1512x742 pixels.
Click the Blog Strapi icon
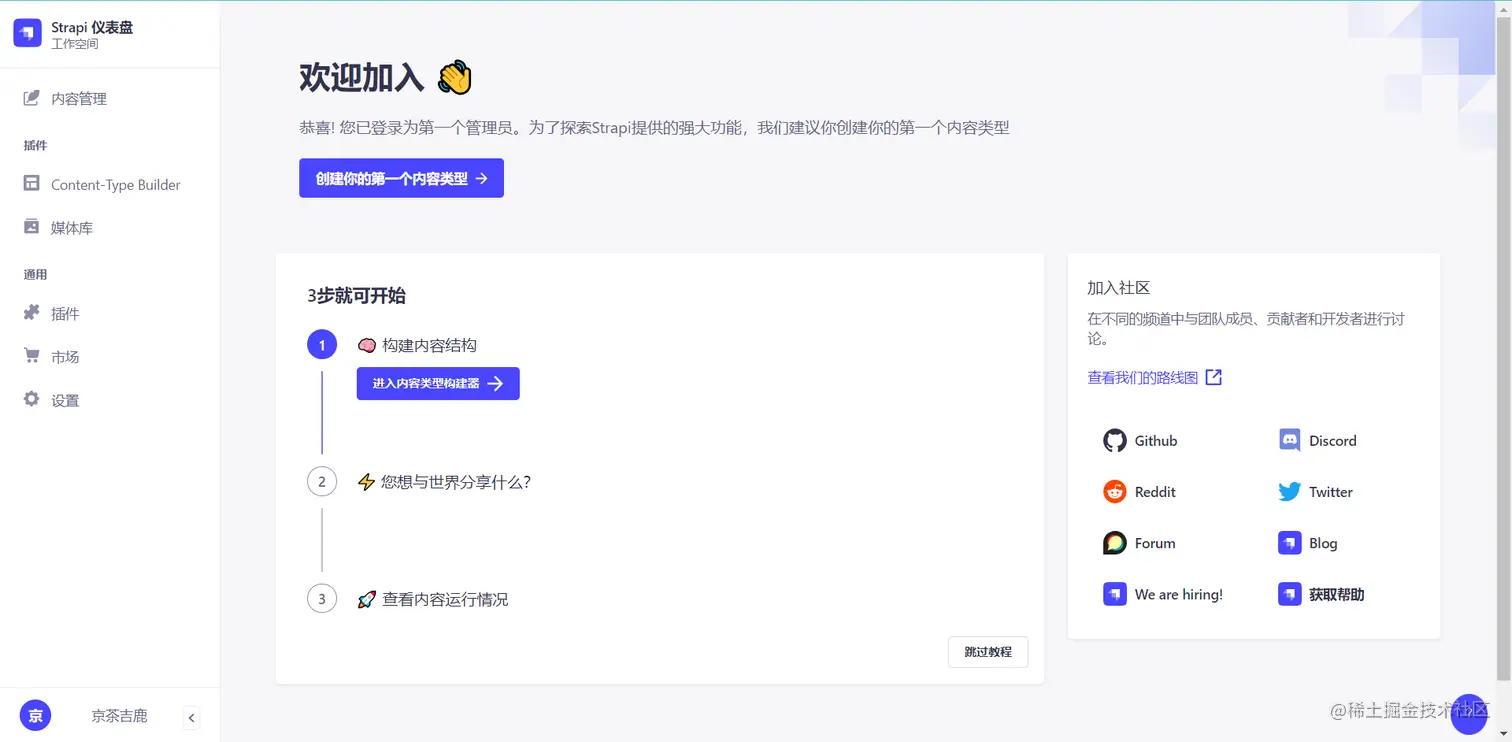1290,543
